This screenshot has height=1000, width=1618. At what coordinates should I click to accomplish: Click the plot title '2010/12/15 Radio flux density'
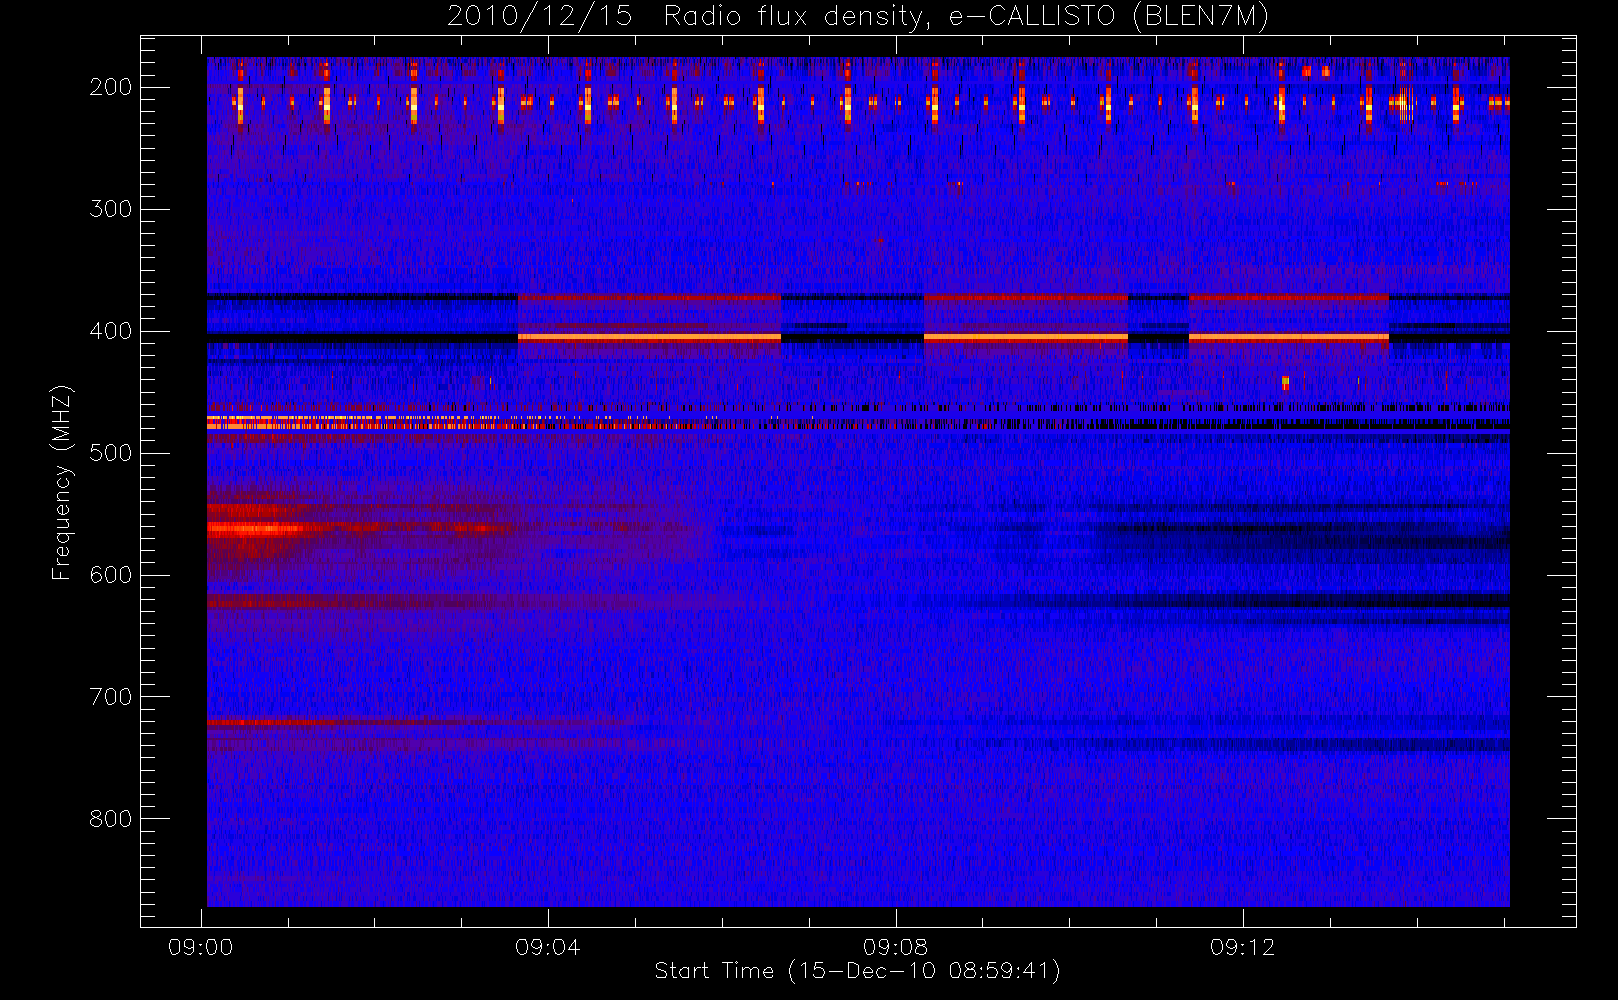(x=858, y=16)
